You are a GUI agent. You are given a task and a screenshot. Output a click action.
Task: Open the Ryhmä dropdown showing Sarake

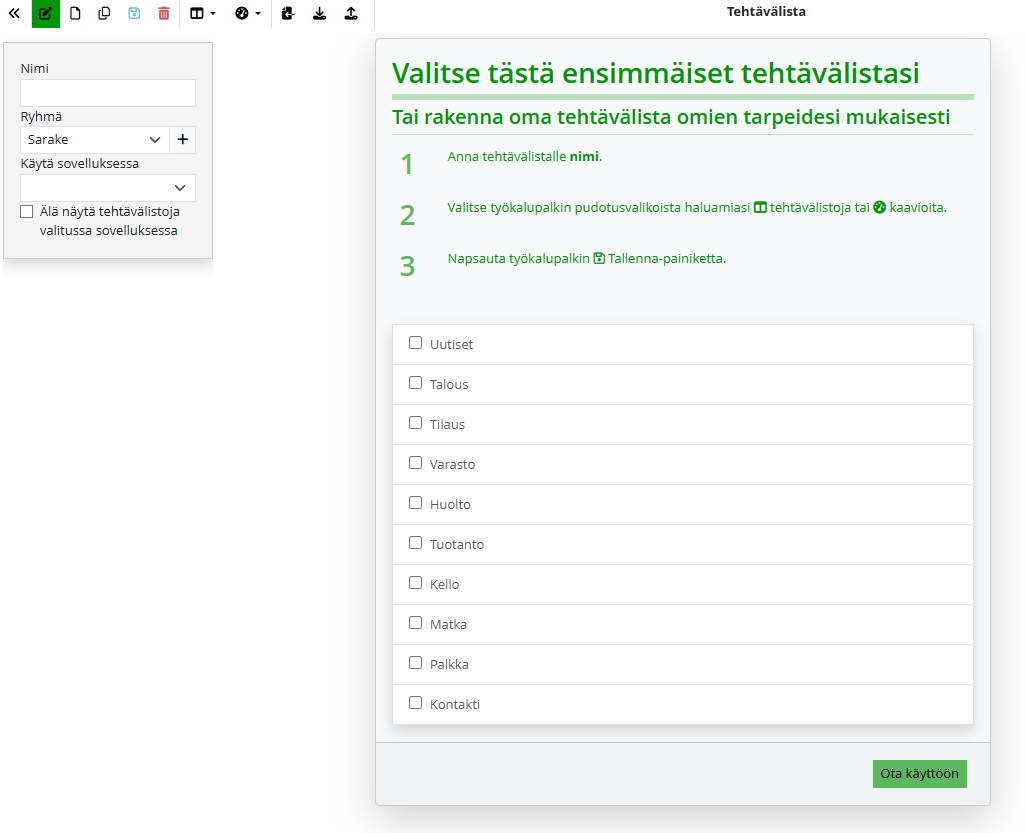(x=94, y=140)
